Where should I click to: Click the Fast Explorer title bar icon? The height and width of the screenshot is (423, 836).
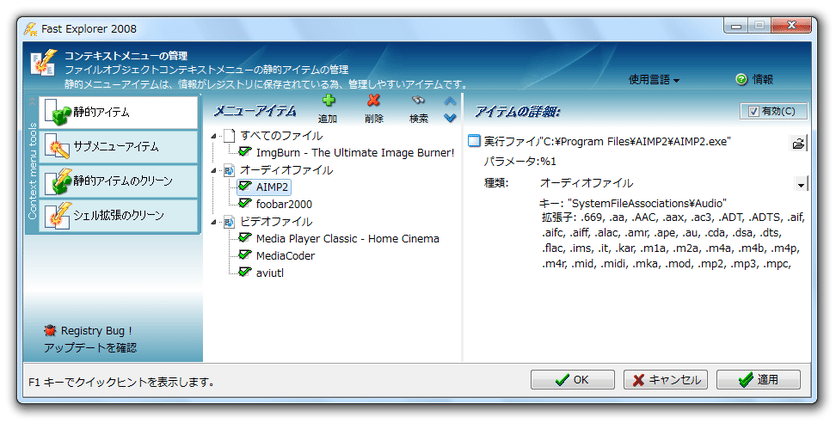click(30, 29)
